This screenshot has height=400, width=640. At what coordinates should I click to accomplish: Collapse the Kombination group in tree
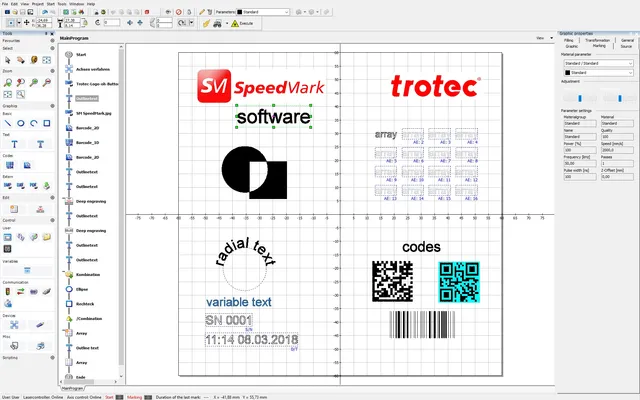click(64, 271)
